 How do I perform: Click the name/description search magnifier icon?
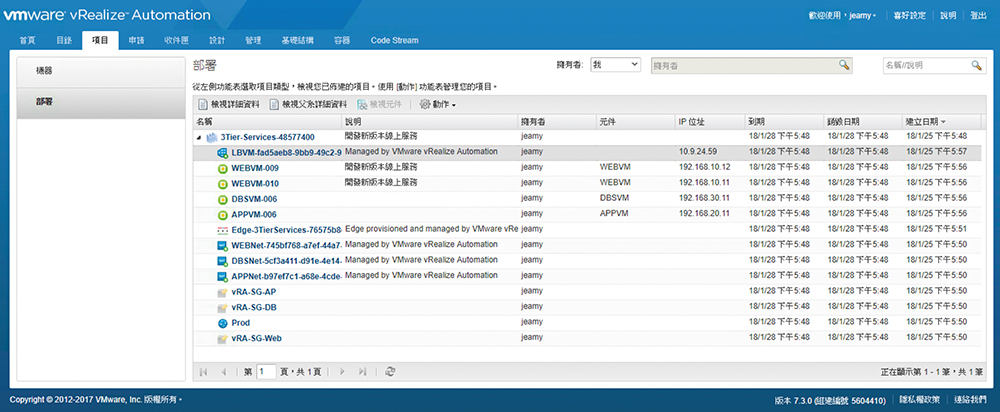tap(976, 65)
